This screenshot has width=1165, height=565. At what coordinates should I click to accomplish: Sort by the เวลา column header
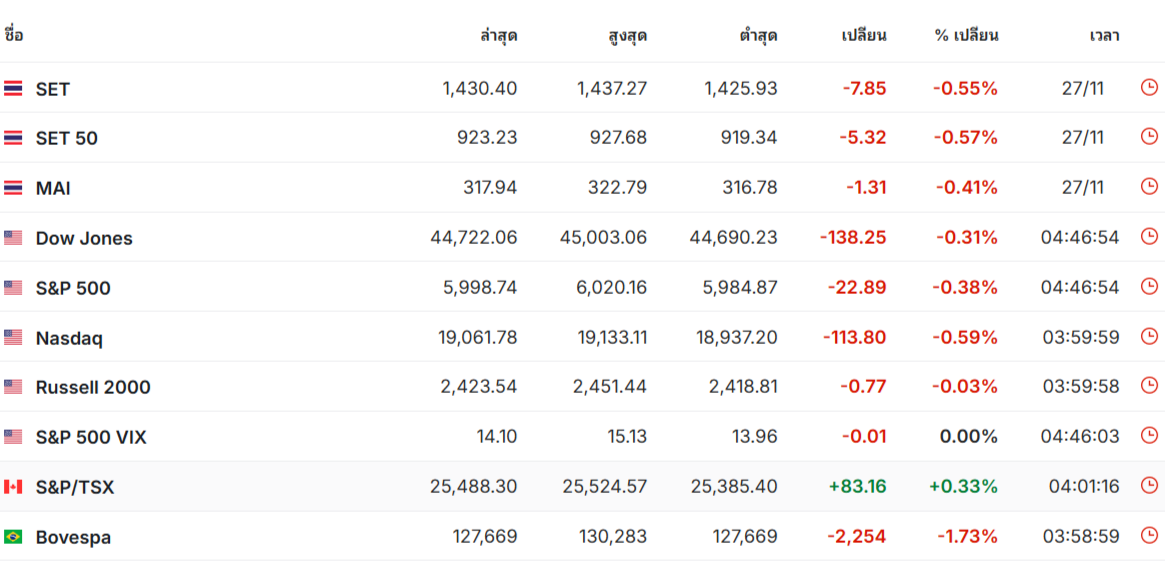click(x=1104, y=35)
